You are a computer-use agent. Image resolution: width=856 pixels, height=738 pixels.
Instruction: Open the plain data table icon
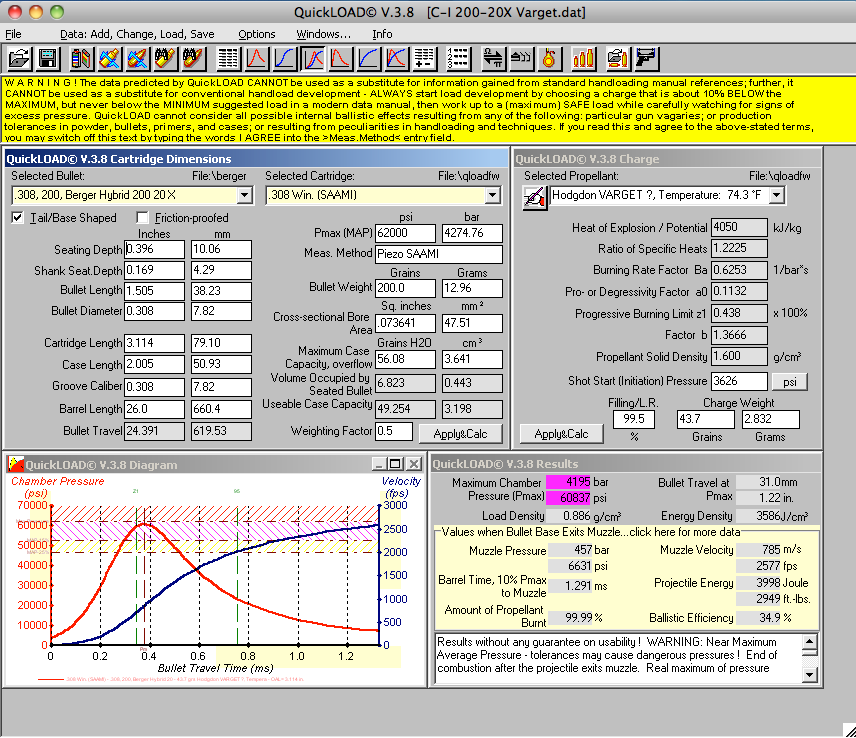229,58
